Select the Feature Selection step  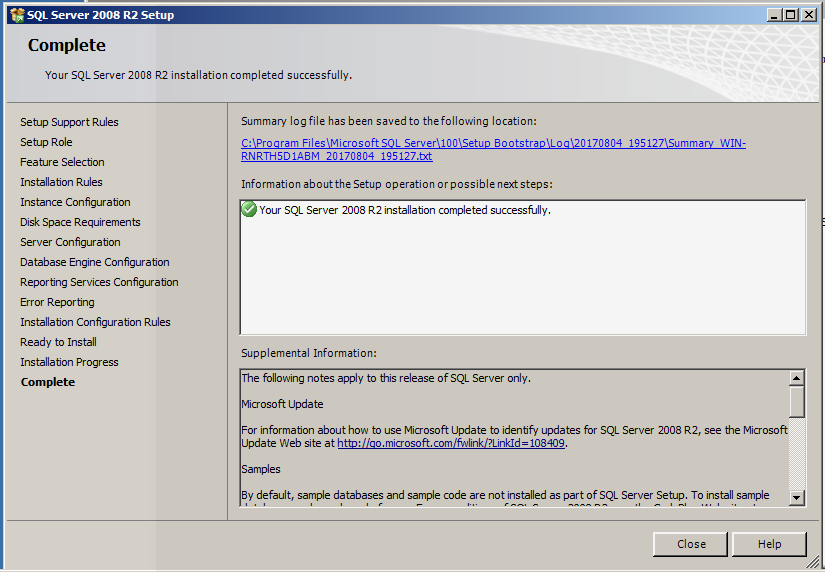[62, 162]
